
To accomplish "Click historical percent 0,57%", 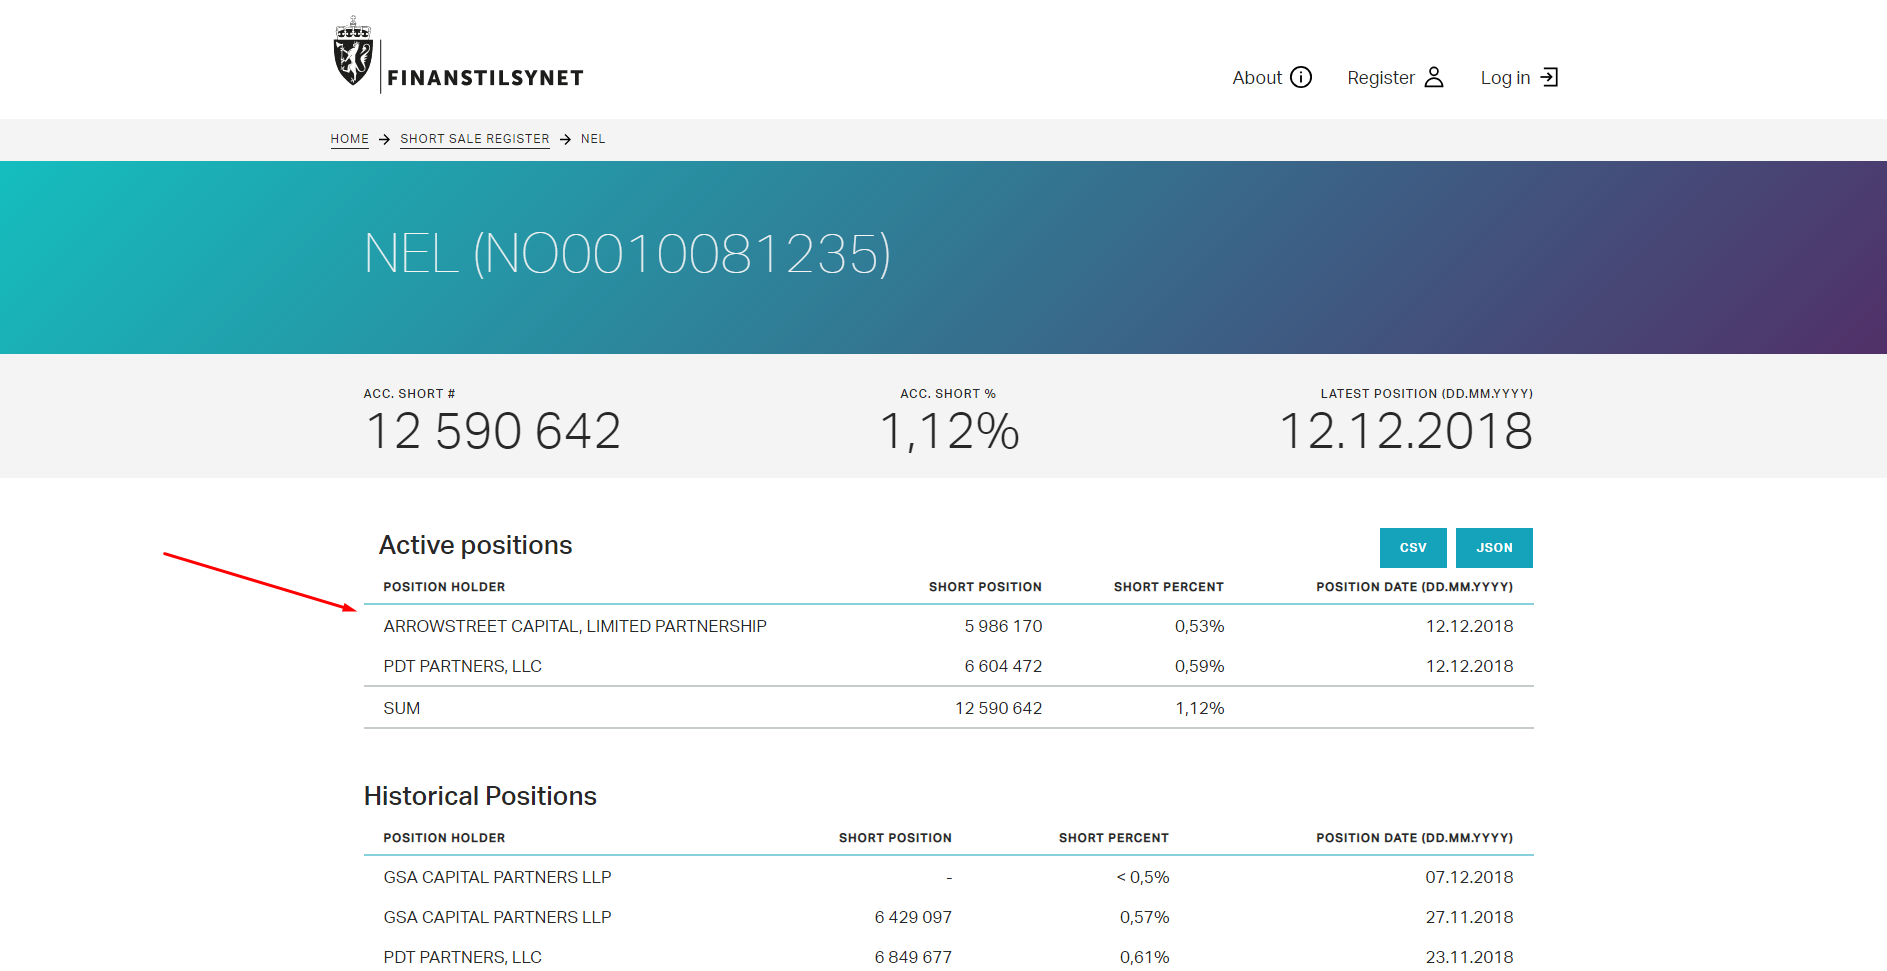I will click(x=1144, y=917).
